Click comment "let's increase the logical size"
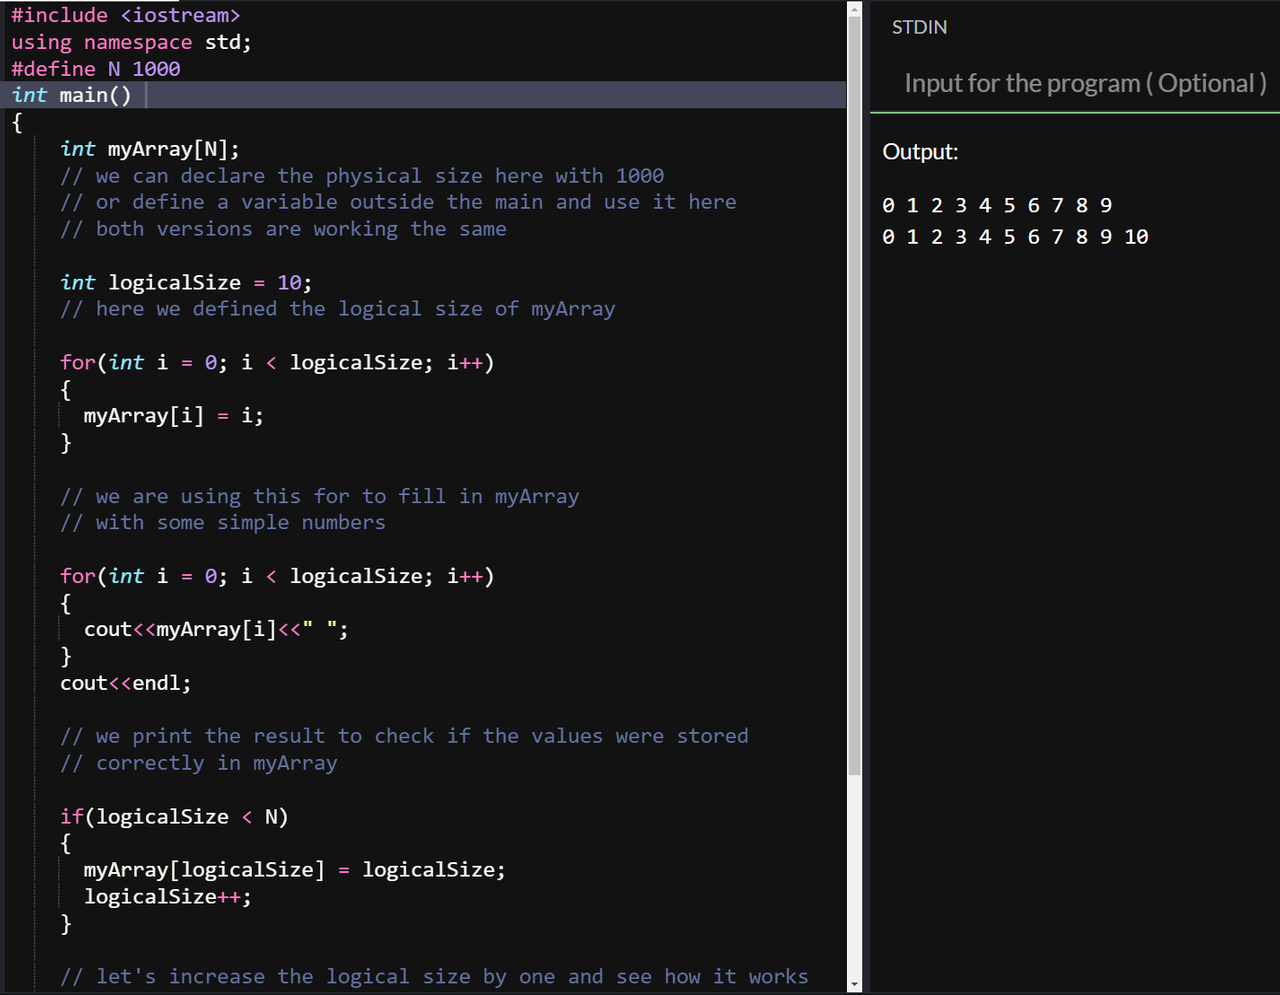The width and height of the screenshot is (1280, 995). tap(434, 977)
